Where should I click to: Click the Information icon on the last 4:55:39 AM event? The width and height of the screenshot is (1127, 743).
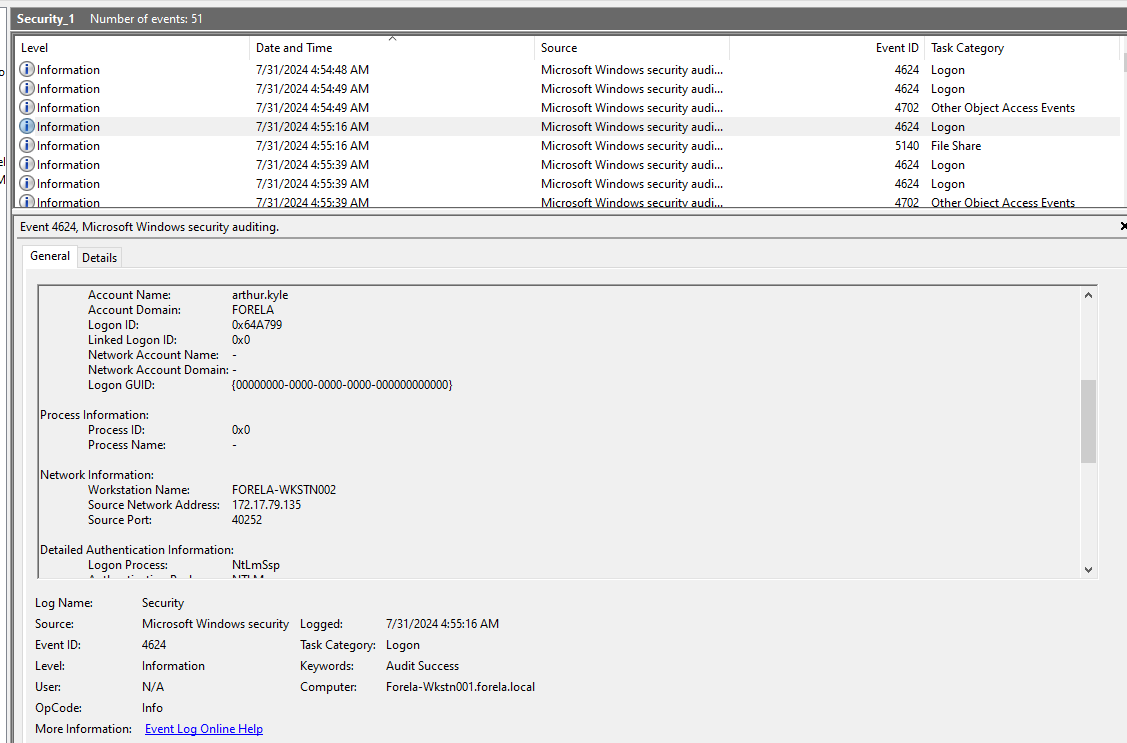tap(26, 202)
